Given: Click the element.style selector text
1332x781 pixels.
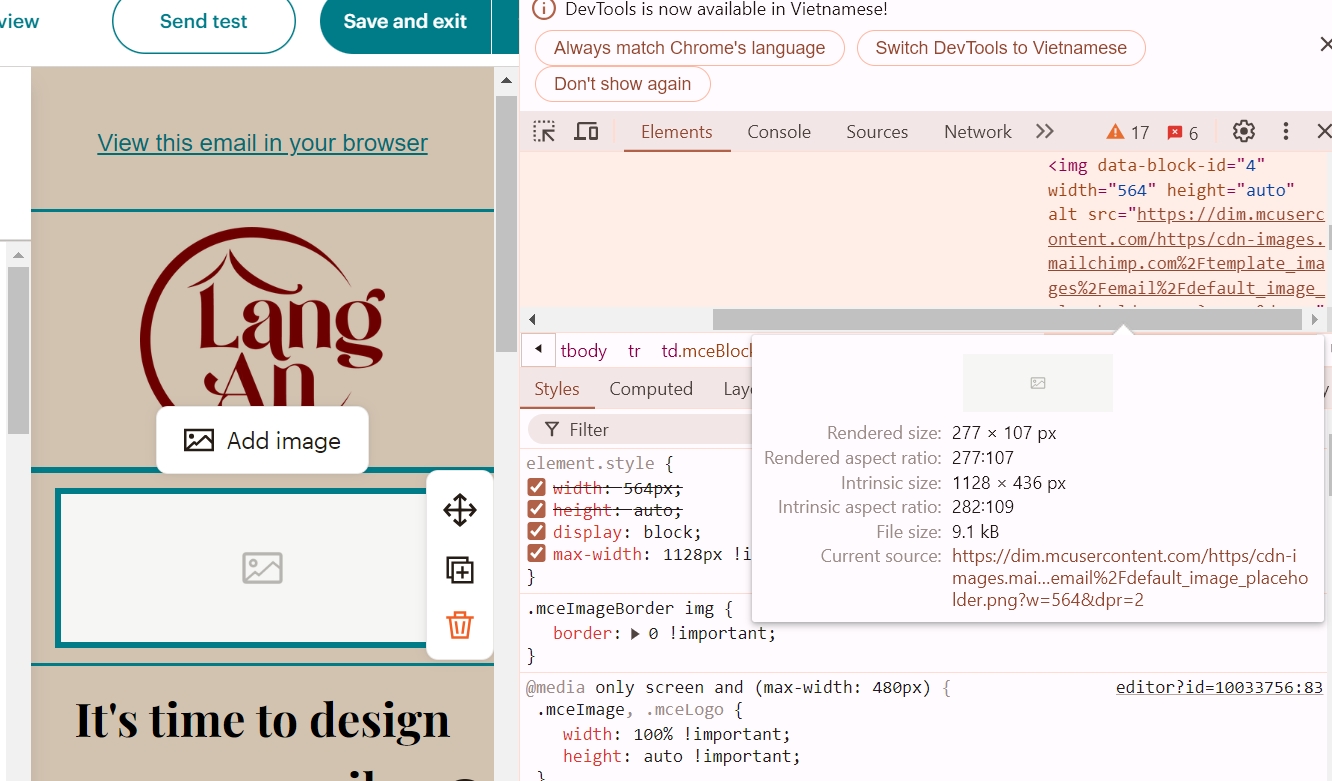Looking at the screenshot, I should 590,463.
